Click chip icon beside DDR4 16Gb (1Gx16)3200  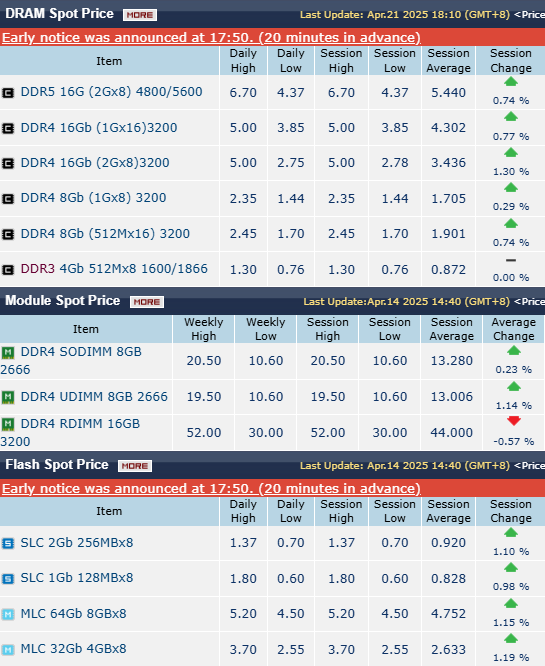[x=8, y=128]
